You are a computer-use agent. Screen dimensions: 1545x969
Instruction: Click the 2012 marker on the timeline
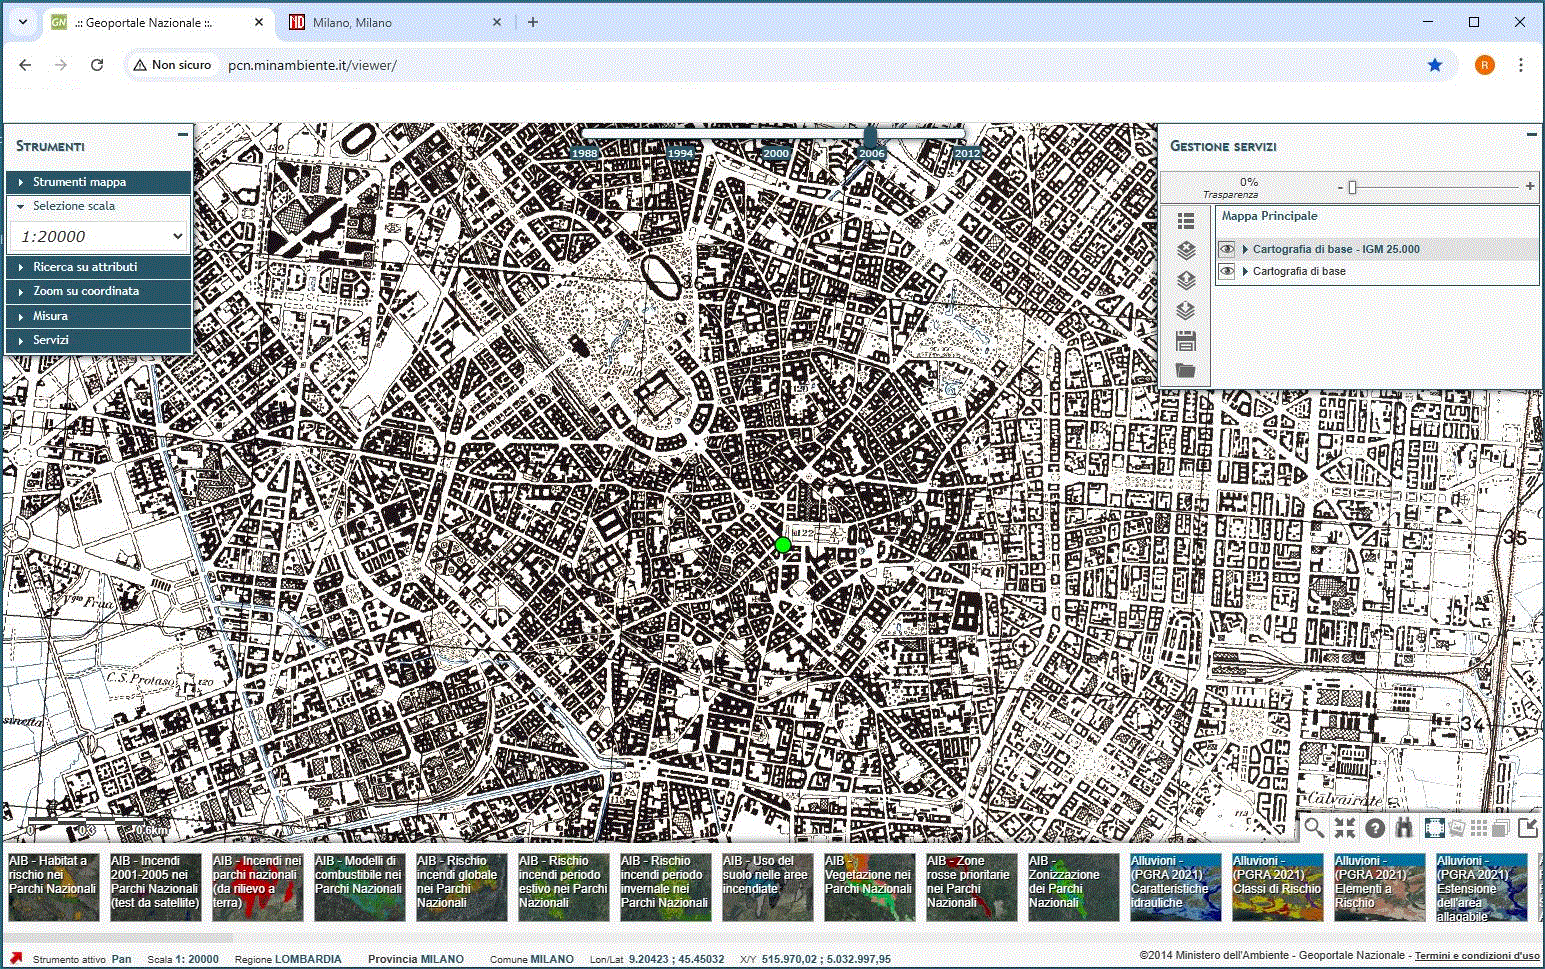click(967, 153)
